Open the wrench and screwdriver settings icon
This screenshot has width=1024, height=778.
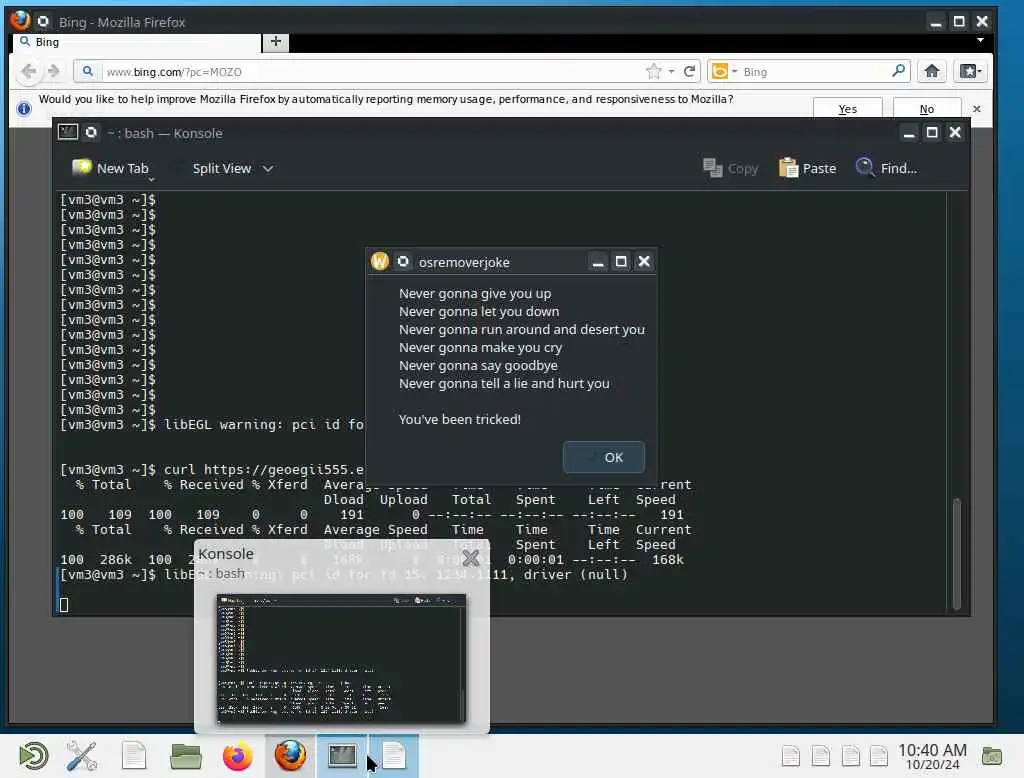click(82, 756)
